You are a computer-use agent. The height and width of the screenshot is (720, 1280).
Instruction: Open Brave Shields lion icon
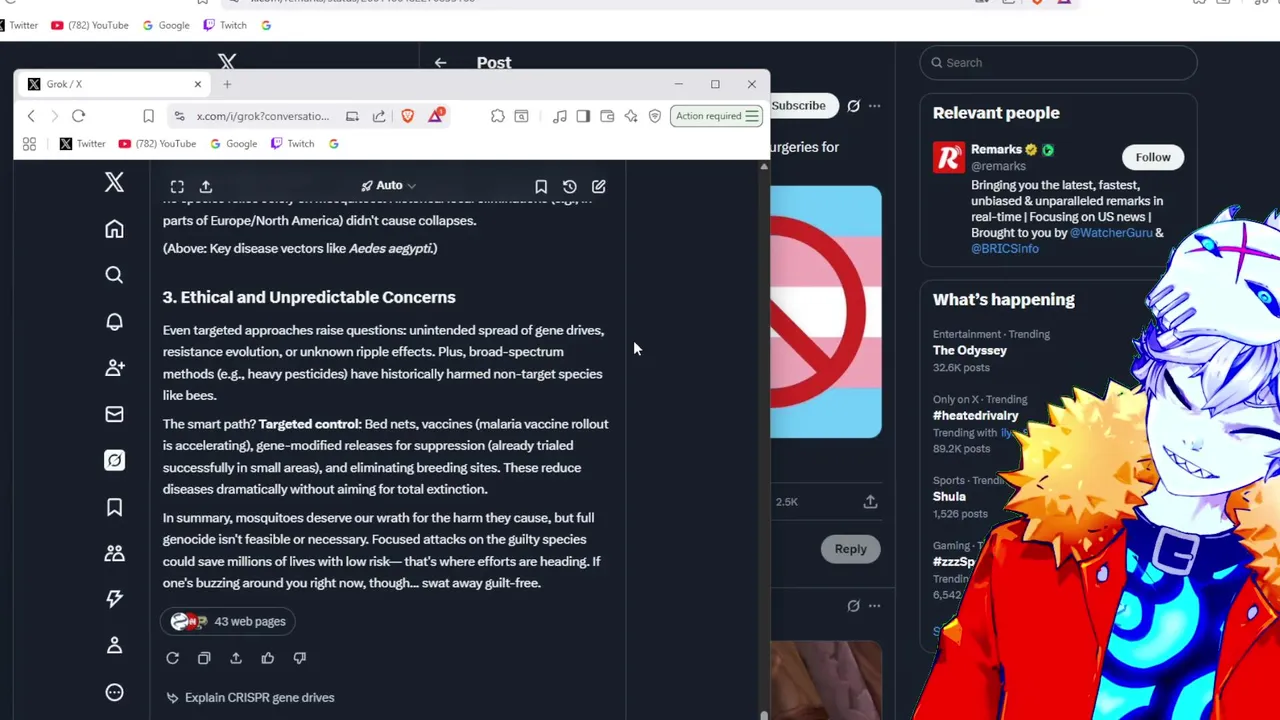tap(407, 116)
